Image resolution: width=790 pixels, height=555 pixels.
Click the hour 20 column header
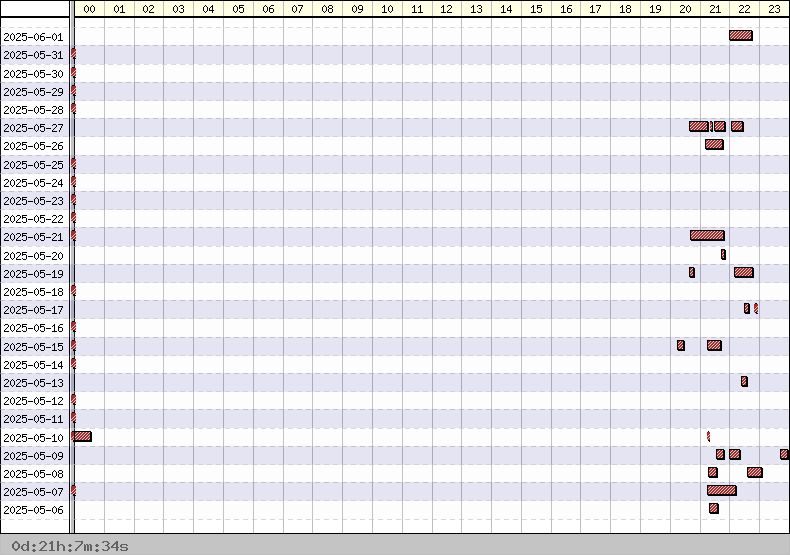[685, 9]
